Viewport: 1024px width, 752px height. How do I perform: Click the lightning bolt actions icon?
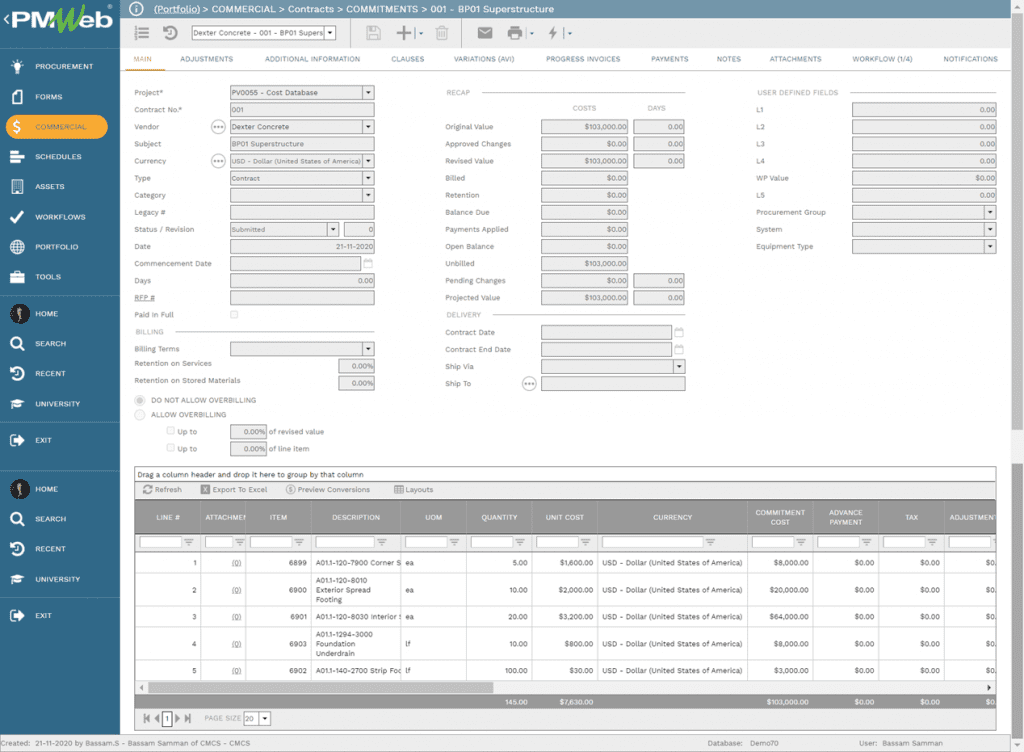[x=552, y=33]
